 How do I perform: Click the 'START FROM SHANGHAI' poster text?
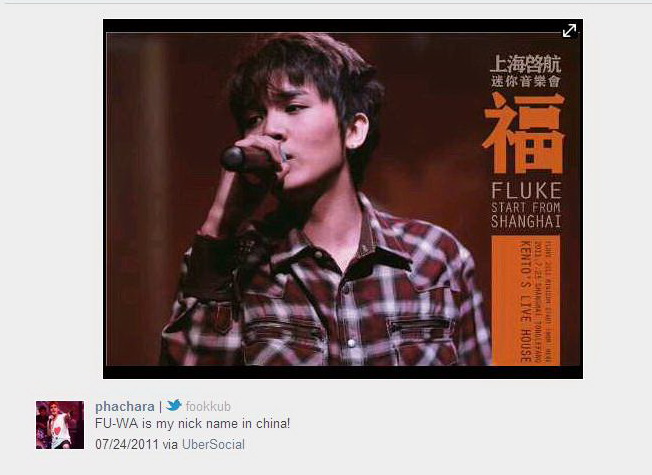tap(526, 215)
